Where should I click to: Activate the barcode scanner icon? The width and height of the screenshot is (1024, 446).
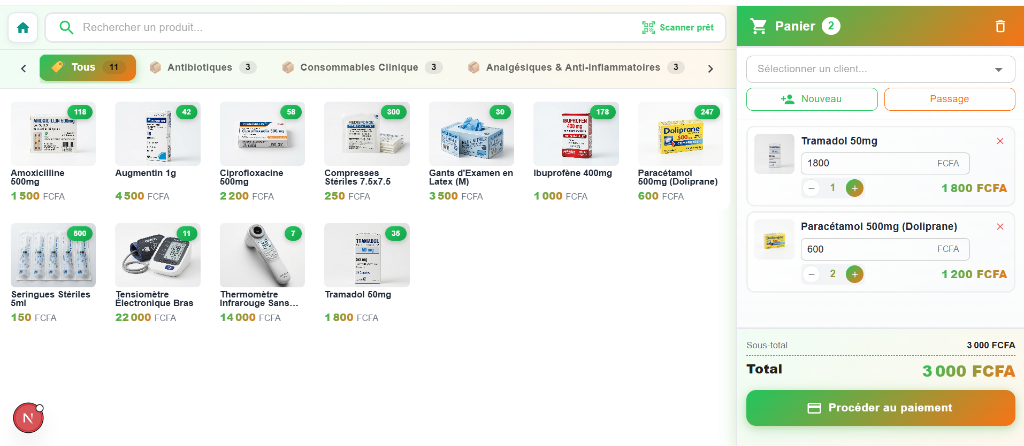click(648, 27)
